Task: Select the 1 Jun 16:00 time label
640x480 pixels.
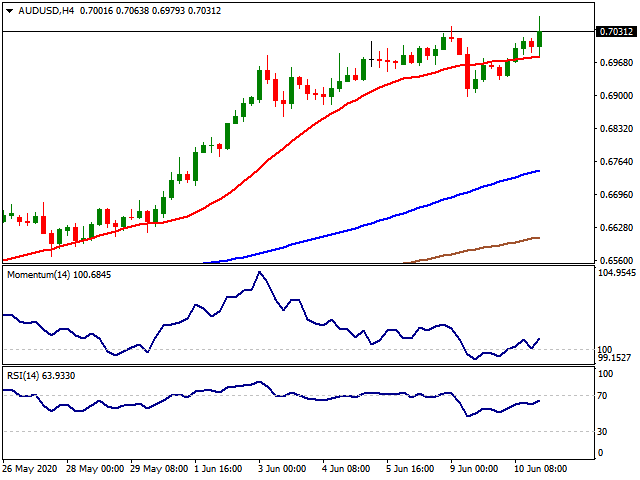Action: [218, 469]
